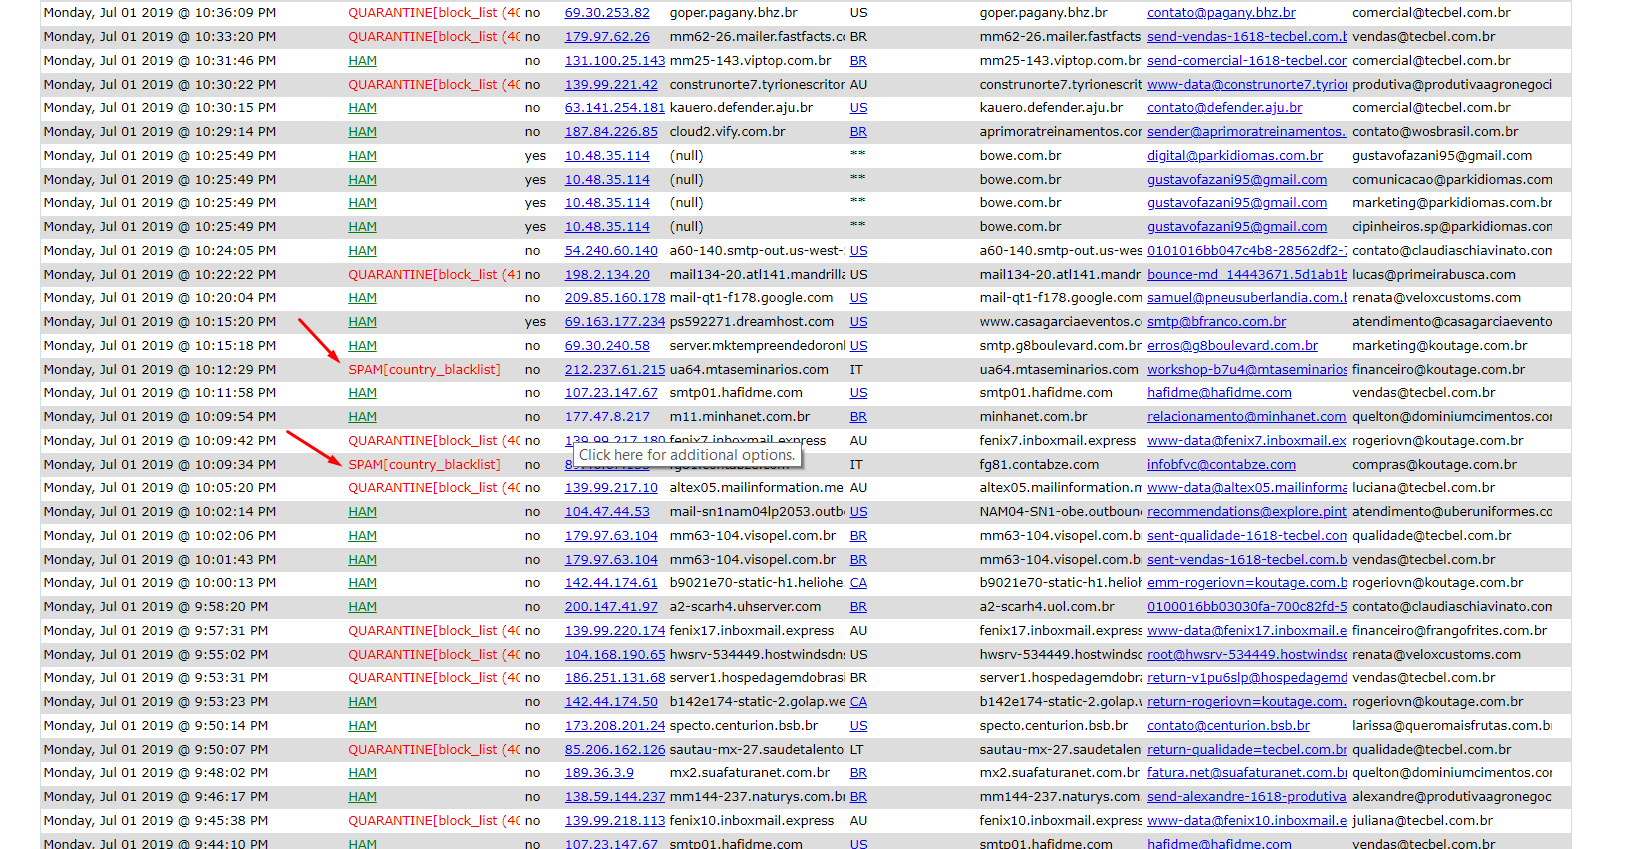Open sender digital@parkidiomas.com.br
Screen dimensions: 1641x849
(x=1234, y=156)
